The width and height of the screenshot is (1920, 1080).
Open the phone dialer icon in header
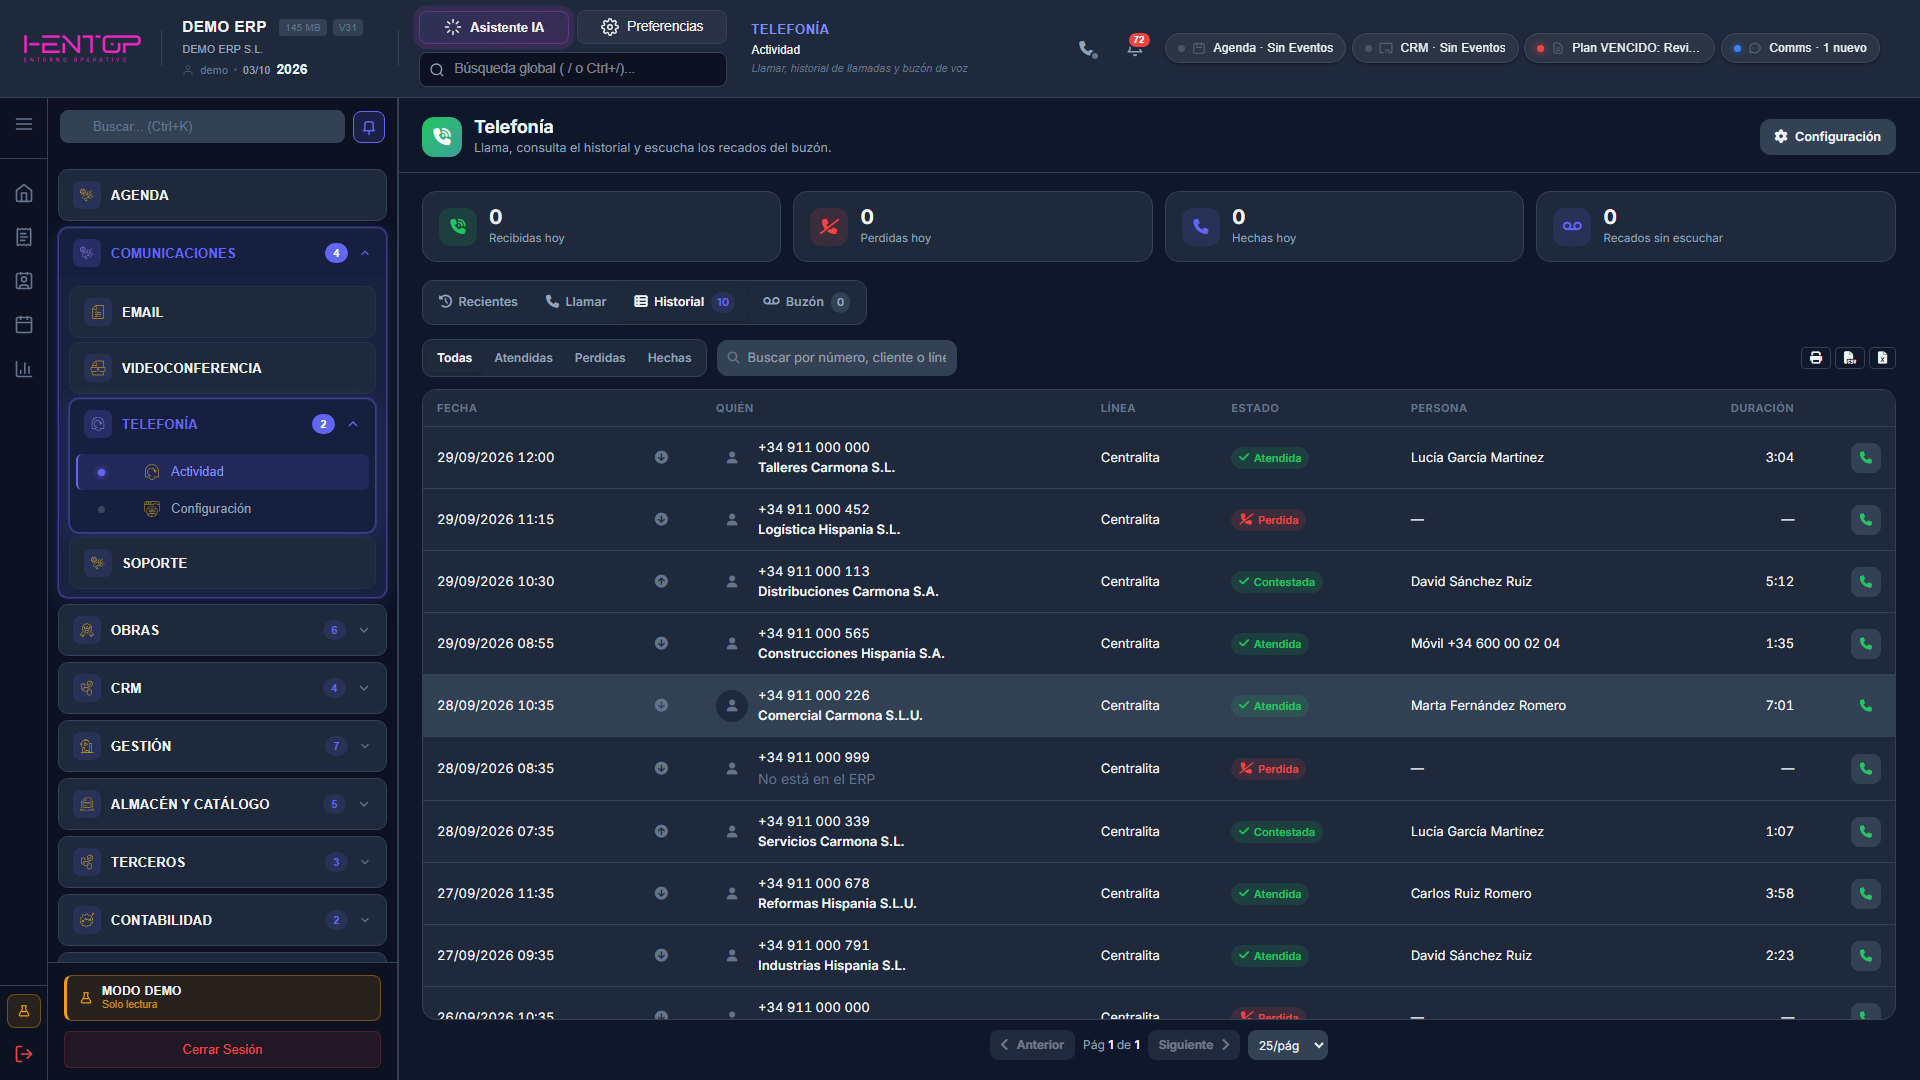coord(1088,48)
